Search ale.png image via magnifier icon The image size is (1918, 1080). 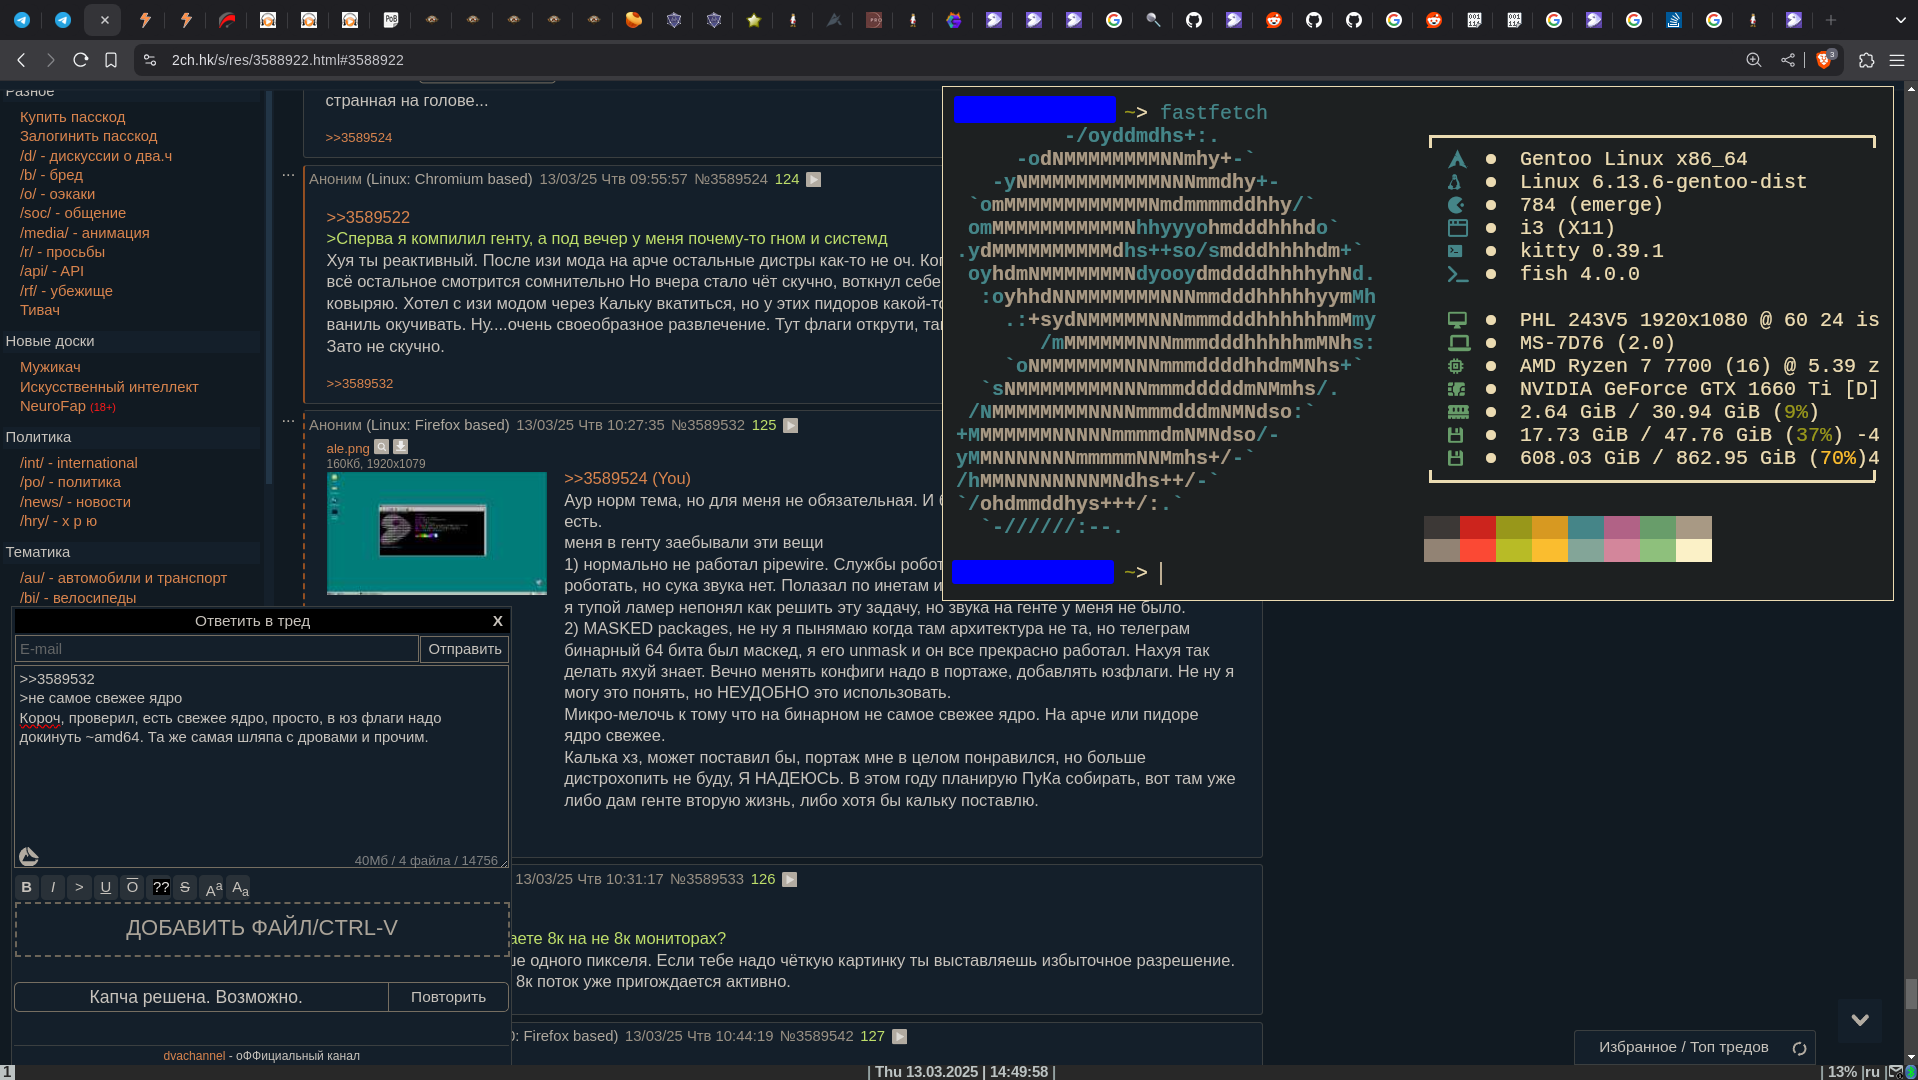[x=382, y=447]
